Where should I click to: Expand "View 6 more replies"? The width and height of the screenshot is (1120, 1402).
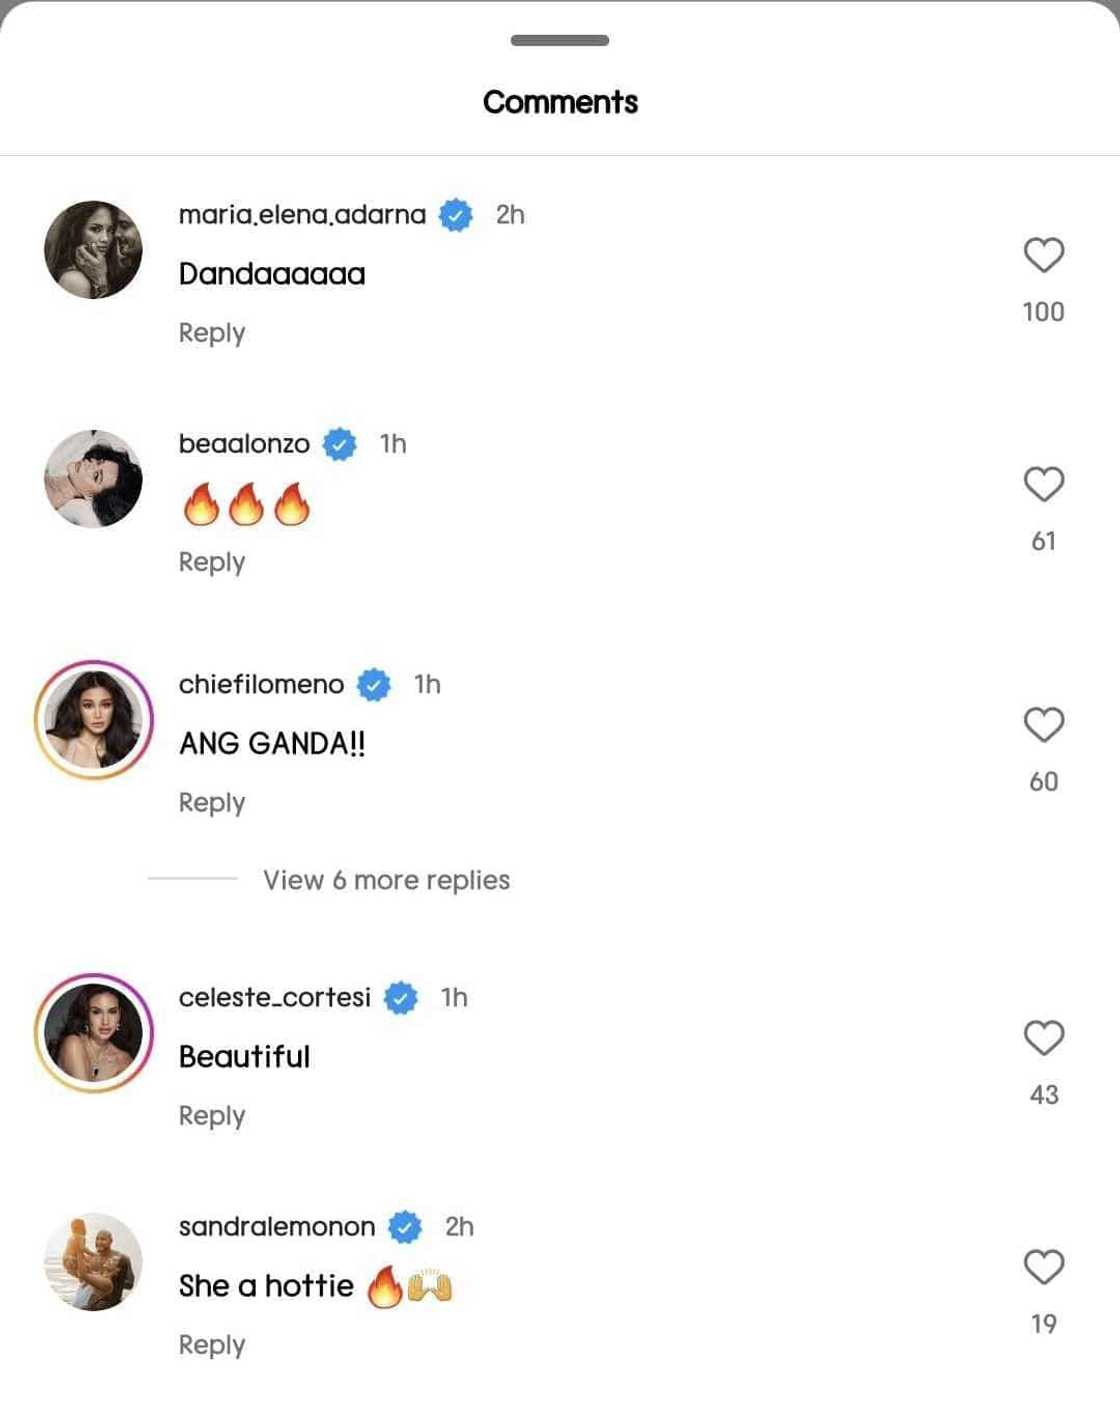click(x=386, y=880)
